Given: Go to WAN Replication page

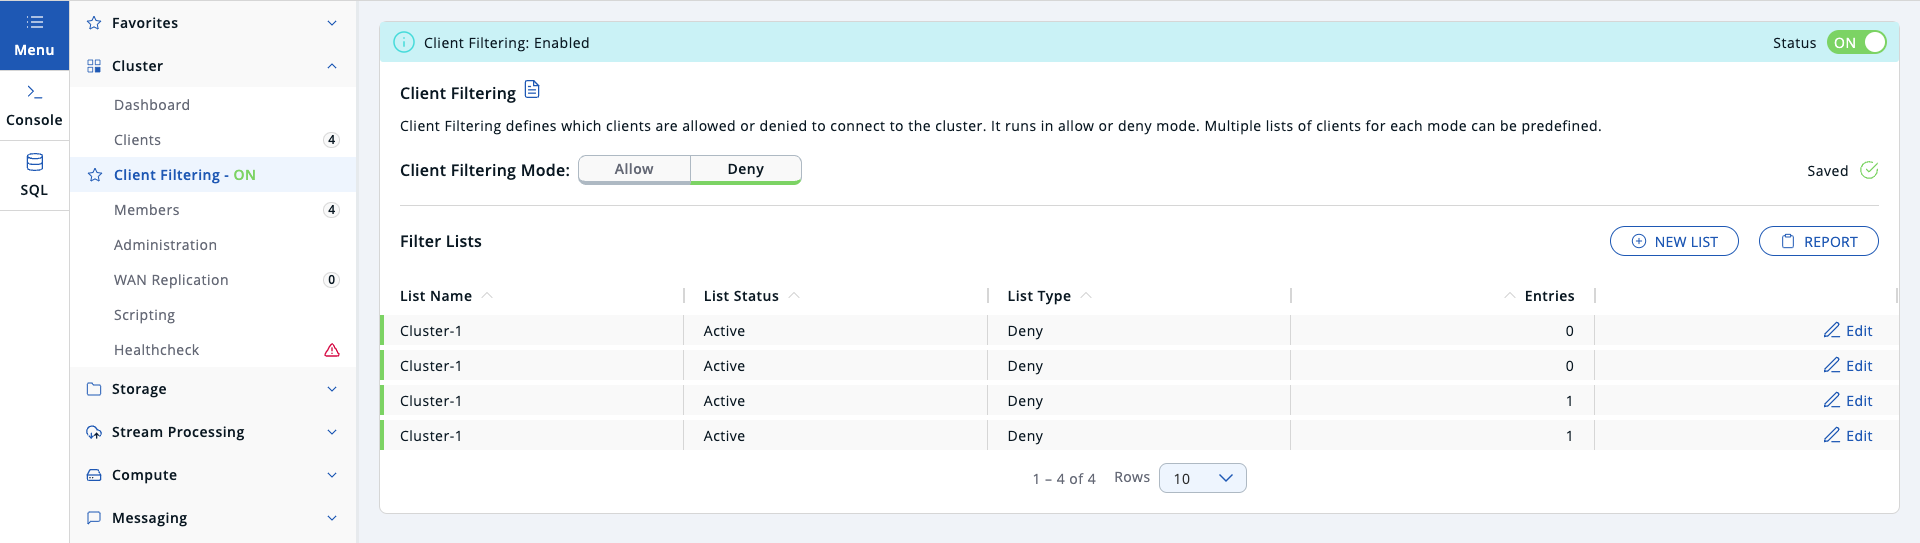Looking at the screenshot, I should (x=171, y=280).
